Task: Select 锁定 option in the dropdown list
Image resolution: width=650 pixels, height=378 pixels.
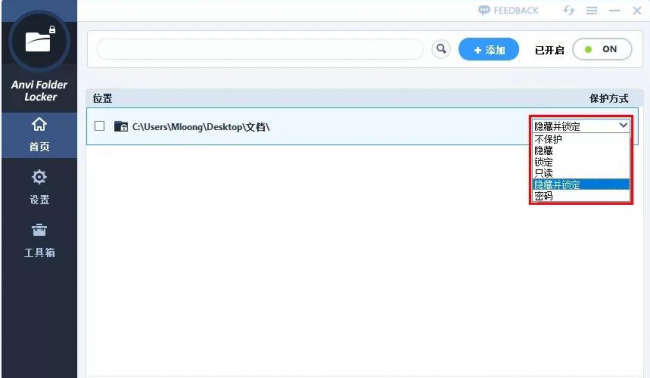Action: click(581, 162)
